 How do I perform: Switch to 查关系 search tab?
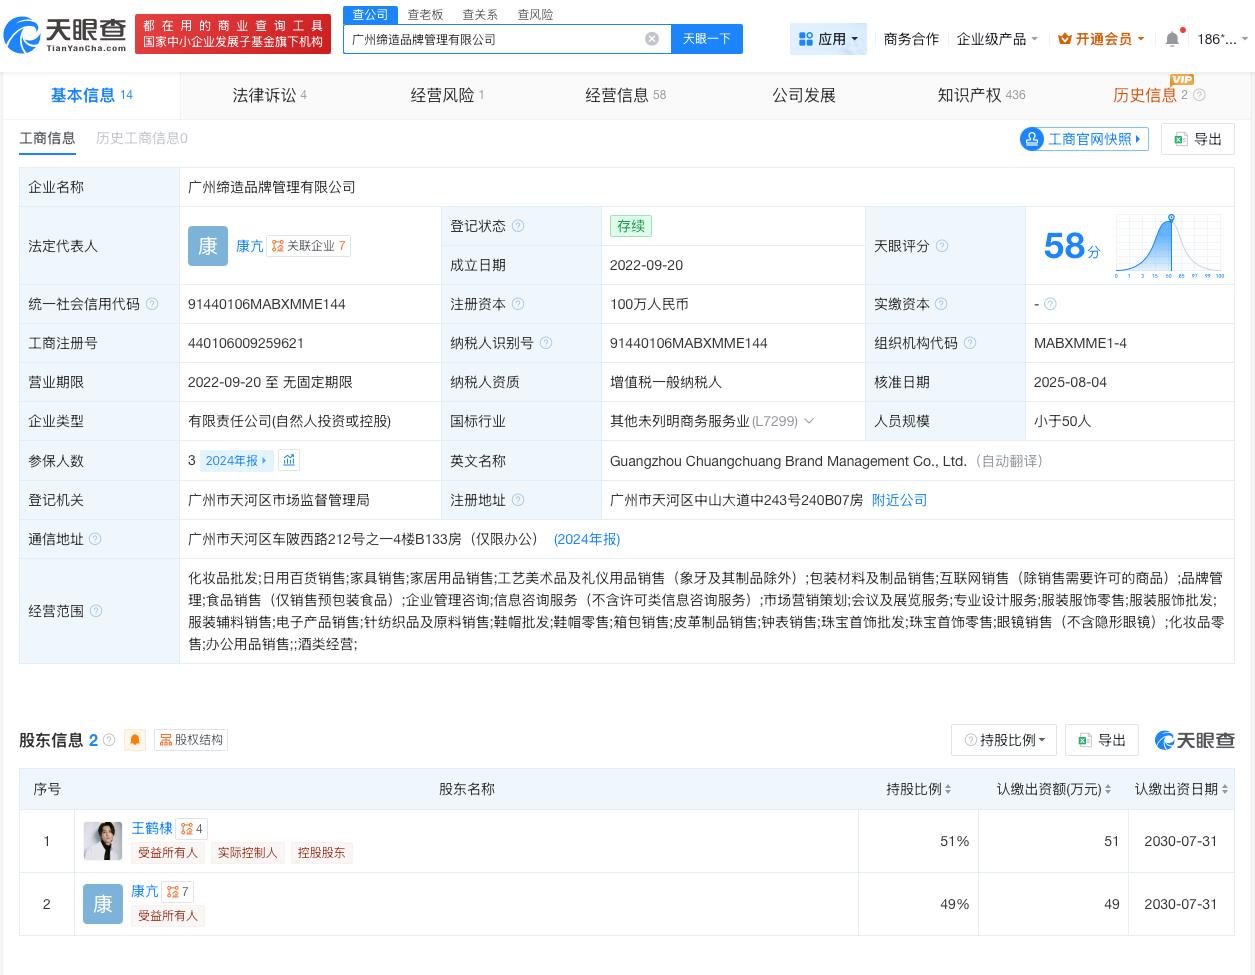pos(480,14)
